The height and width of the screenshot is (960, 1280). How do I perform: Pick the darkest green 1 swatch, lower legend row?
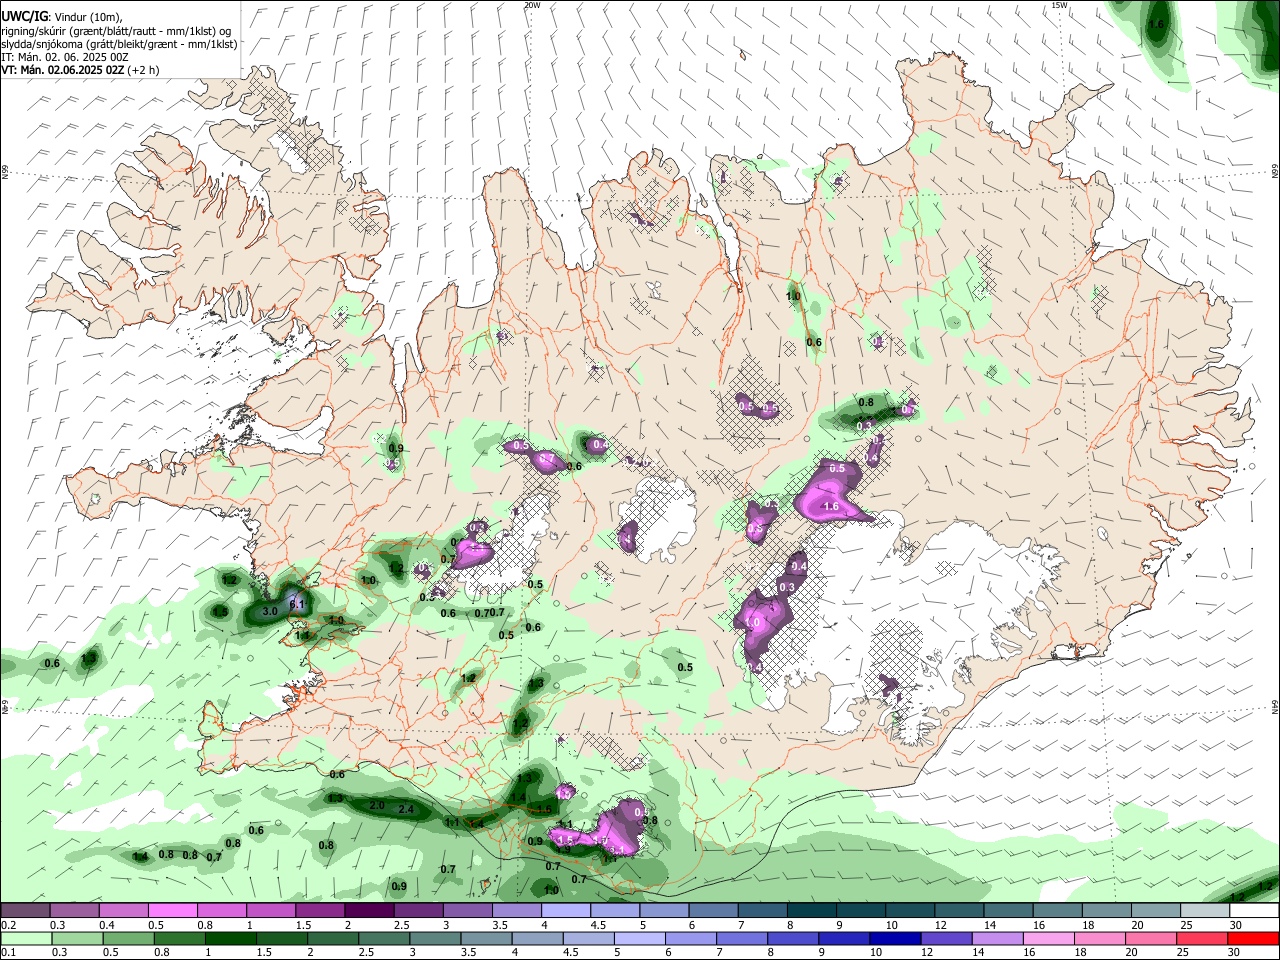coord(231,939)
